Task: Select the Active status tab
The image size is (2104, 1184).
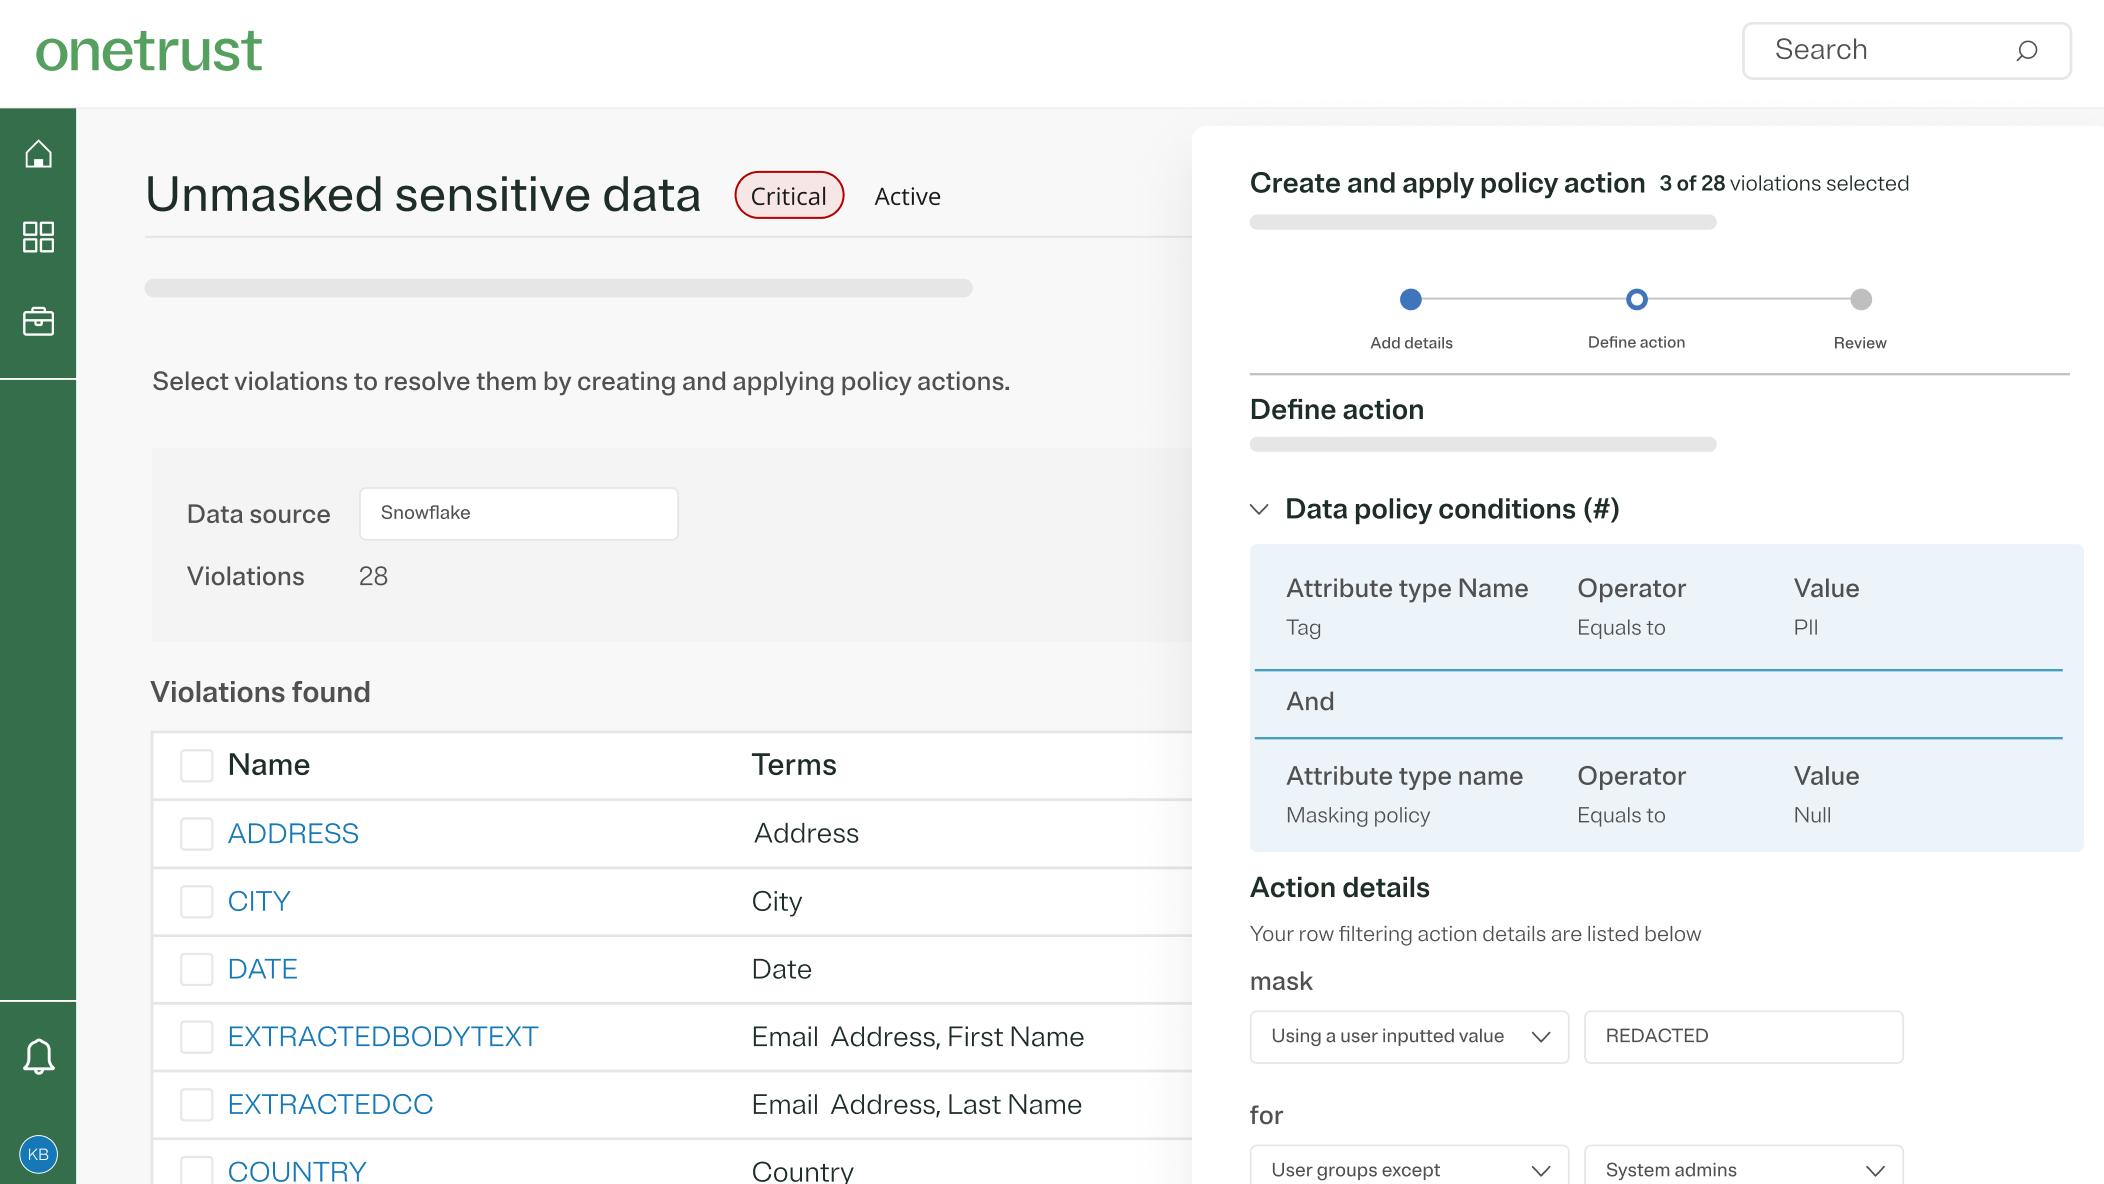Action: pos(906,196)
